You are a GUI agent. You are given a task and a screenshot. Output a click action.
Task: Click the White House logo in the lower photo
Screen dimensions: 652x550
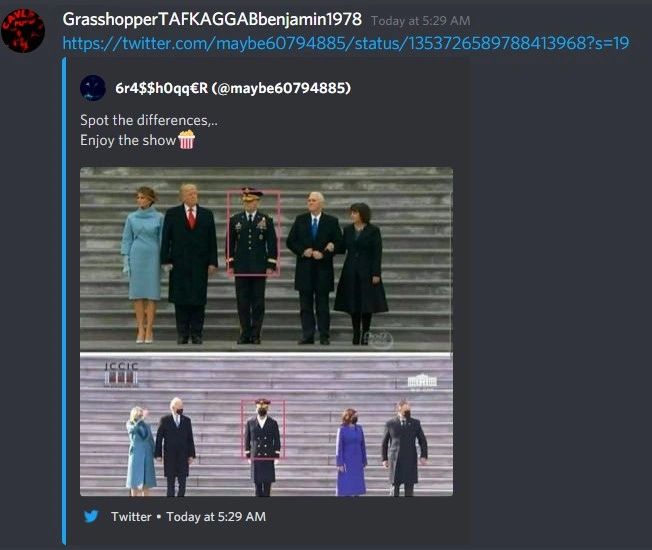click(x=422, y=382)
